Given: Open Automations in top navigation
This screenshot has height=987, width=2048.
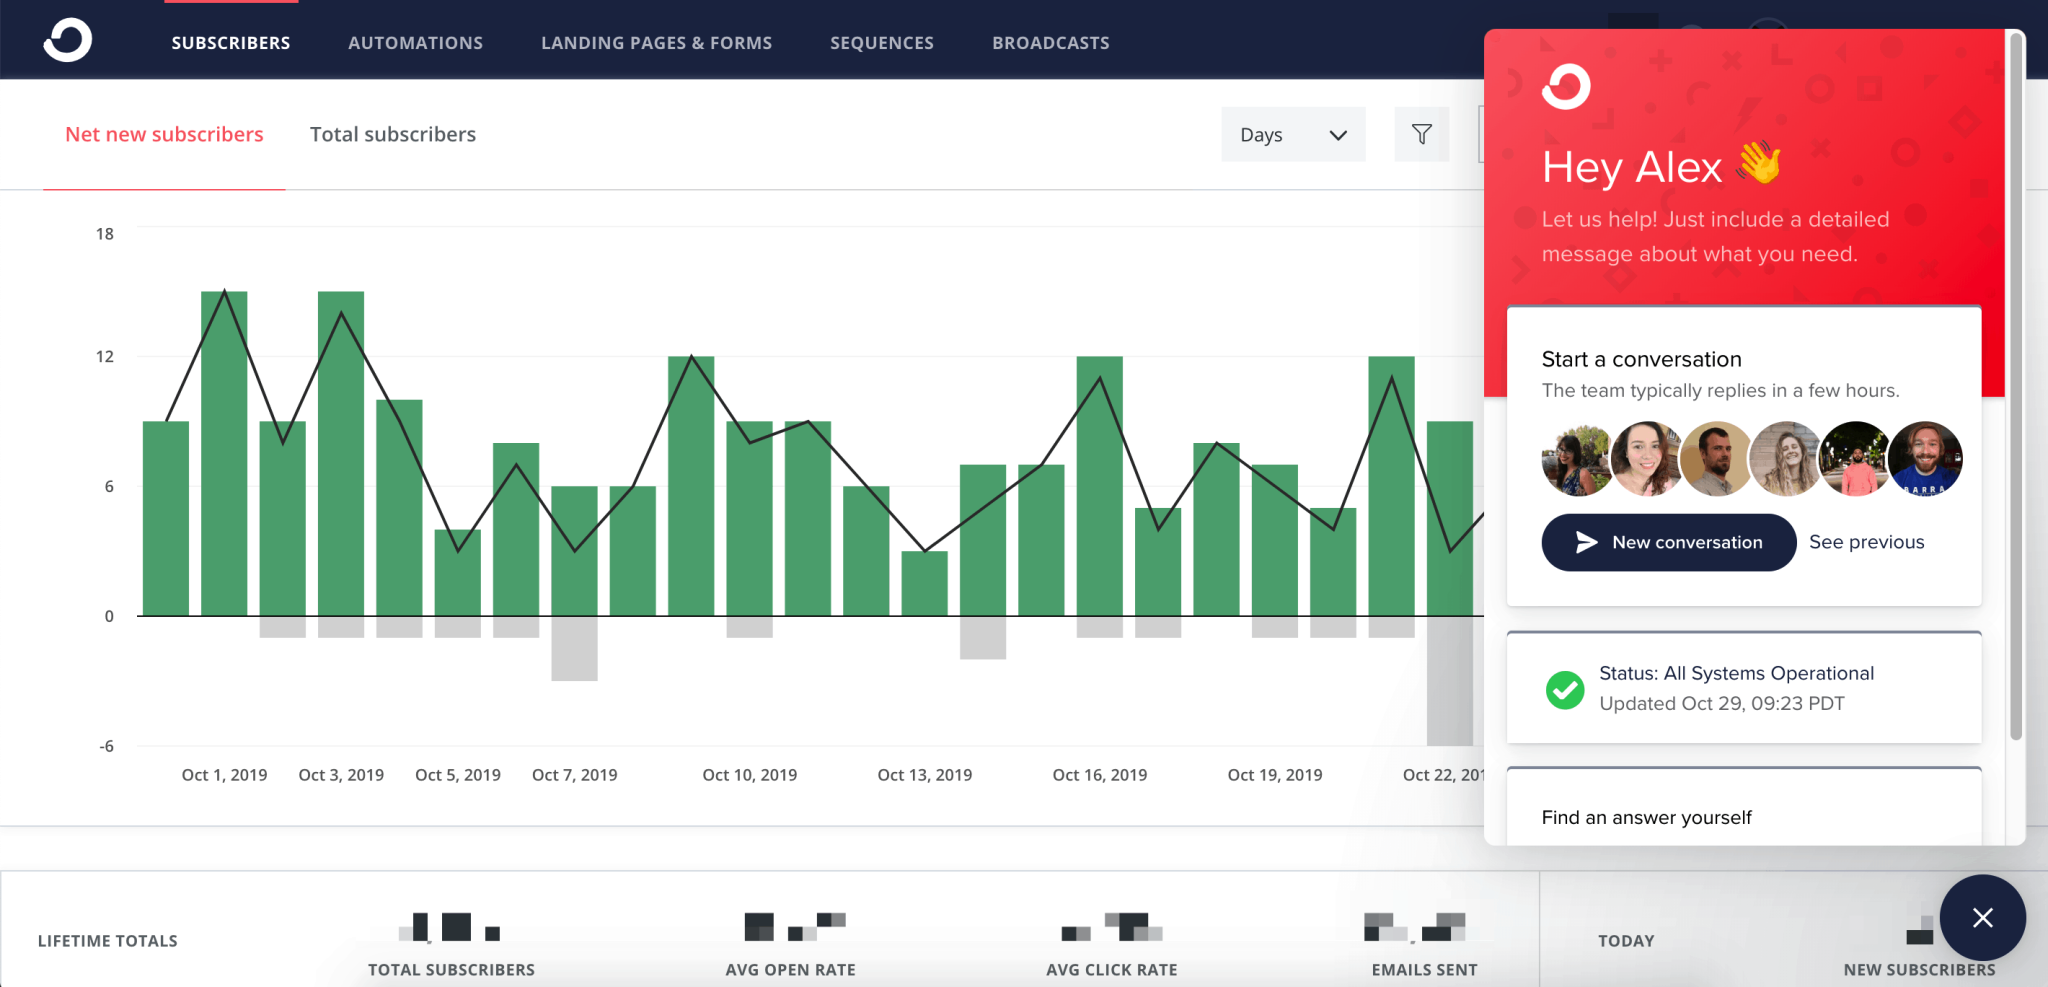Looking at the screenshot, I should coord(416,43).
